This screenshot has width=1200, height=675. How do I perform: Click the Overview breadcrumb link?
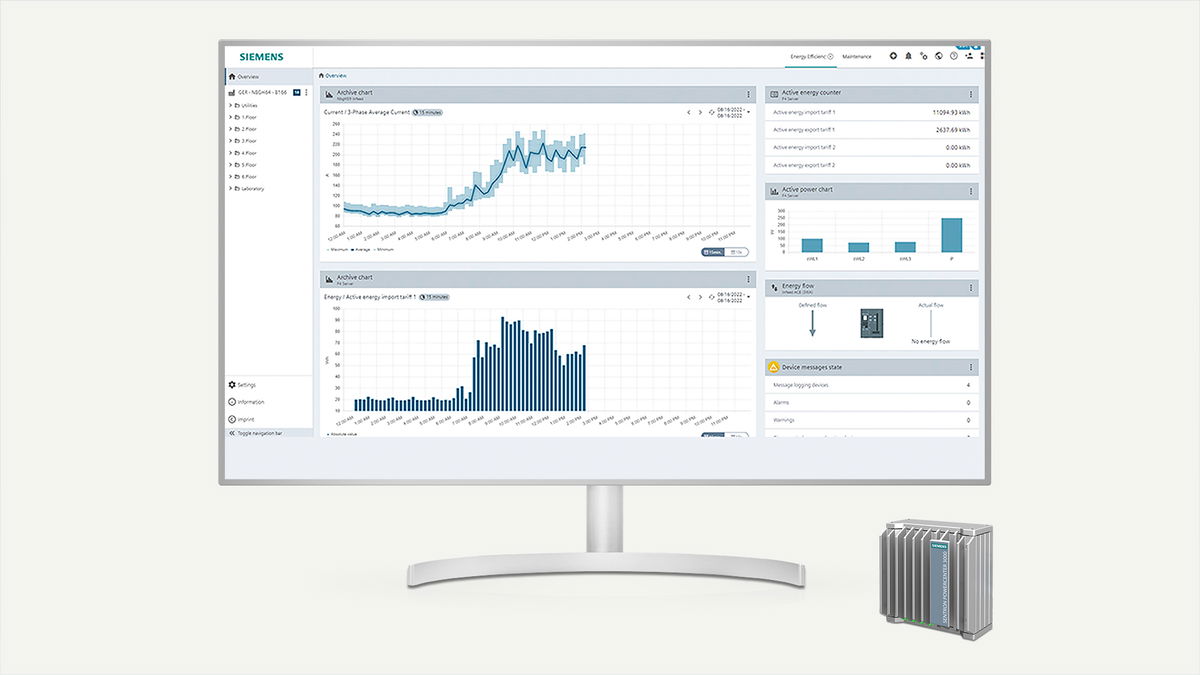[x=332, y=75]
